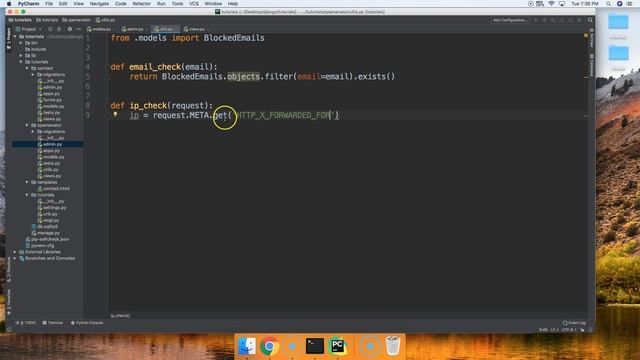Open Terminal app from the dock
Screen dimensions: 640x360
pyautogui.click(x=315, y=346)
